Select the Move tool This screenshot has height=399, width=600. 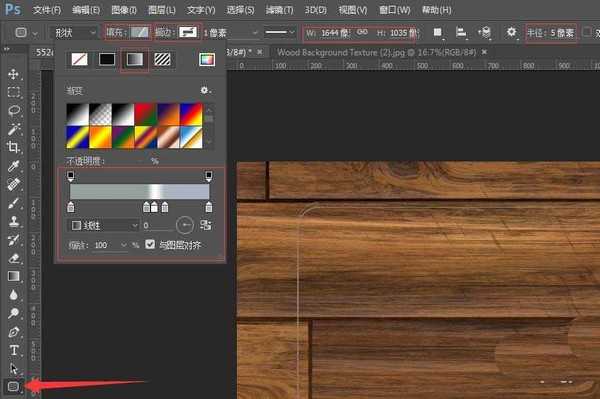coord(14,74)
